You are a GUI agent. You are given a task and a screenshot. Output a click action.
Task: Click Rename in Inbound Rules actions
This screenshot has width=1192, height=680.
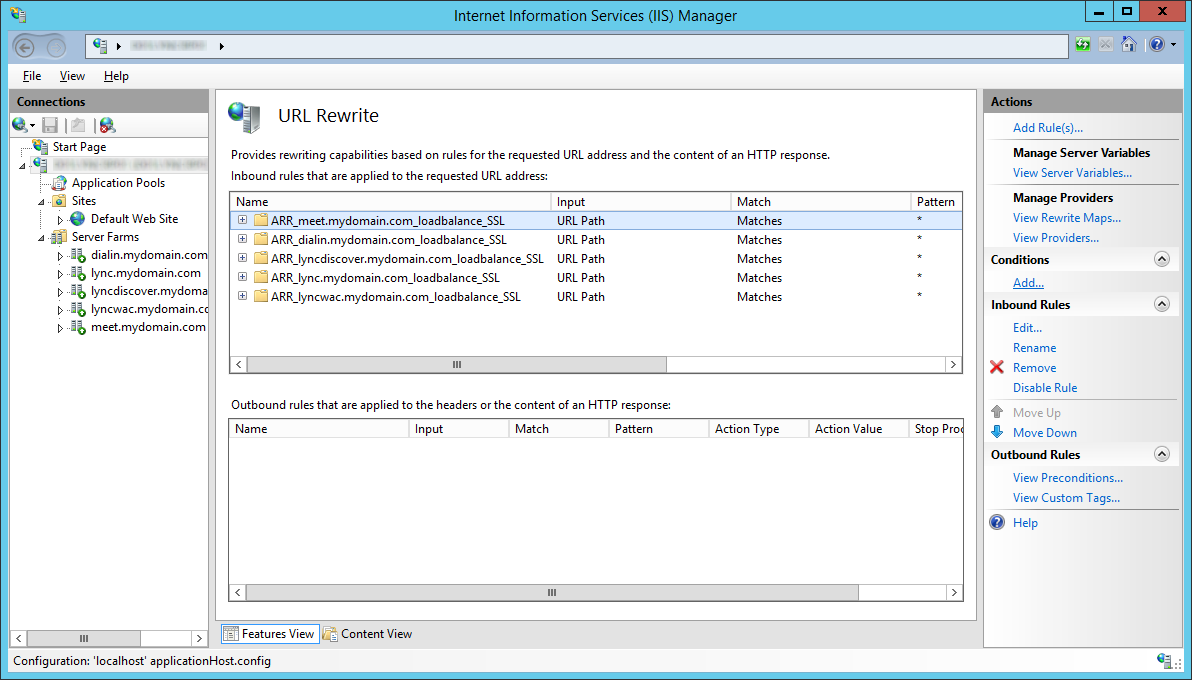point(1034,348)
